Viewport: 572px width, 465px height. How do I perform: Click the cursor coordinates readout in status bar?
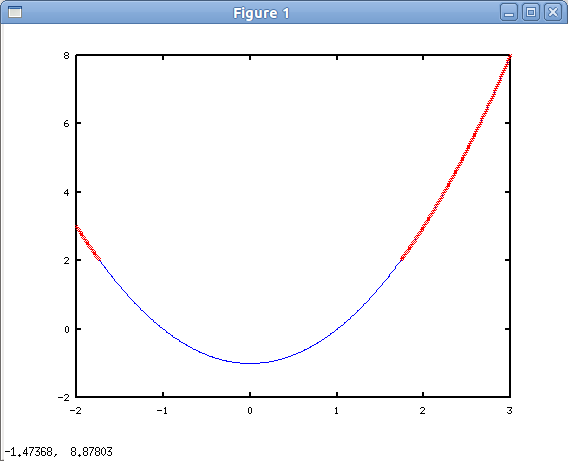[58, 452]
